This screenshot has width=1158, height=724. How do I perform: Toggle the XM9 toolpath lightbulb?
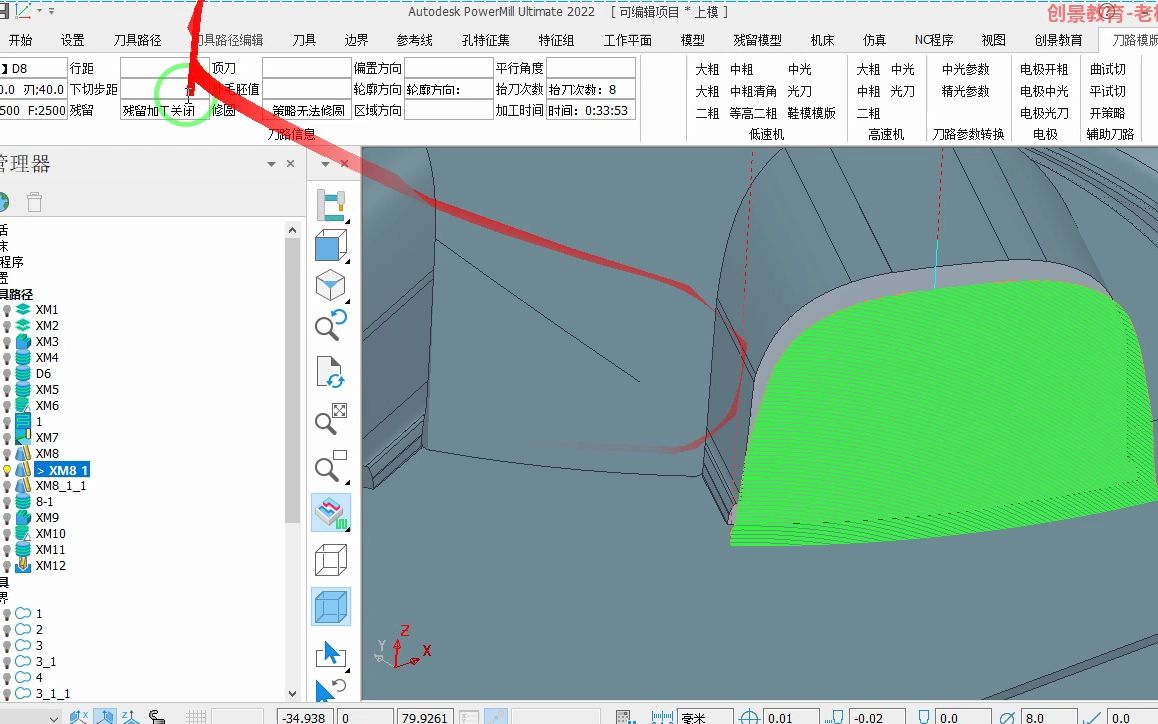7,518
